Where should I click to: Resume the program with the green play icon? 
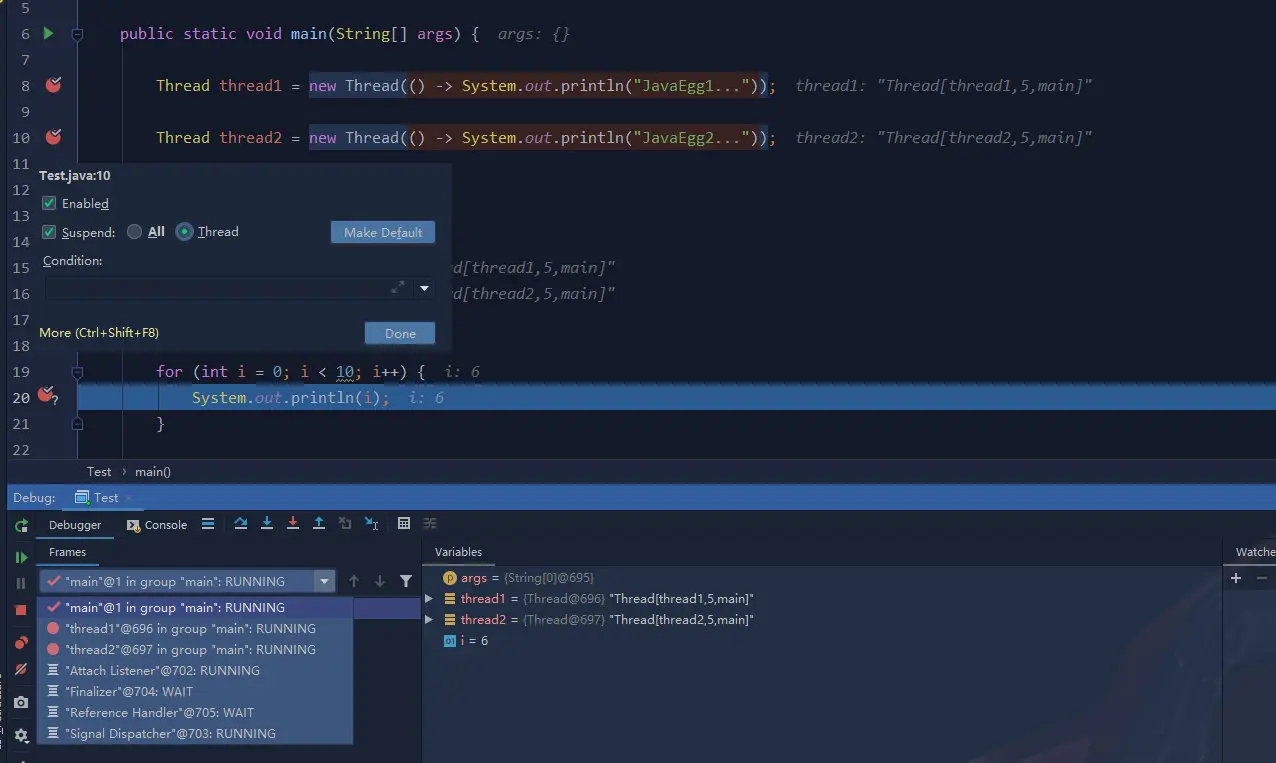(x=20, y=555)
